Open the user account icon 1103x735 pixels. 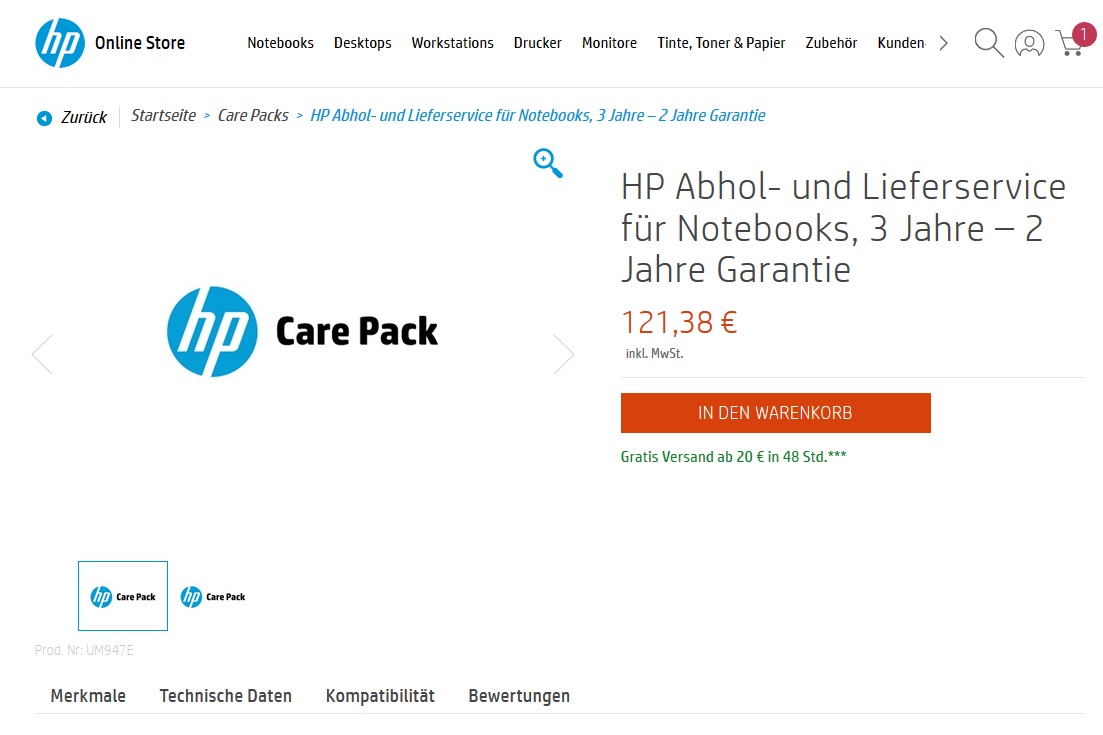pyautogui.click(x=1029, y=43)
